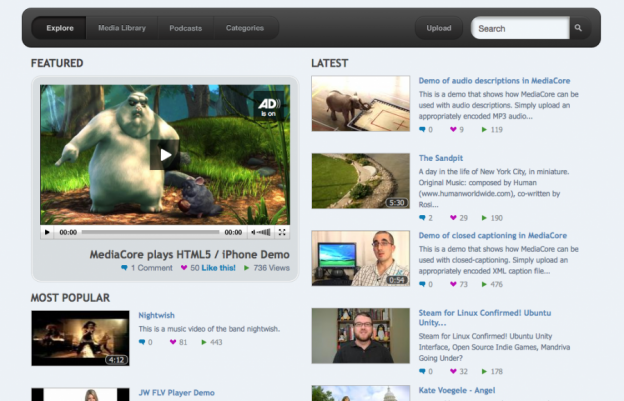Click the 736 Views text

click(271, 268)
